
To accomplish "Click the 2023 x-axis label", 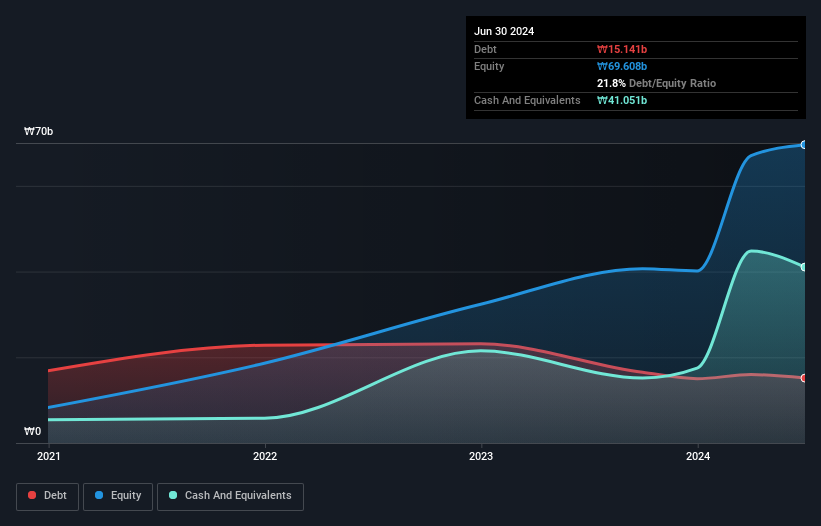I will [x=481, y=456].
